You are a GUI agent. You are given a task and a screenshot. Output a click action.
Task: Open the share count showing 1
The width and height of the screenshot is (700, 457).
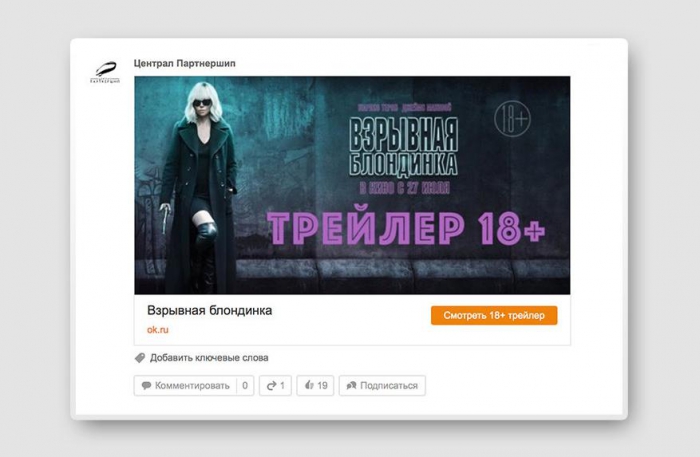[282, 386]
